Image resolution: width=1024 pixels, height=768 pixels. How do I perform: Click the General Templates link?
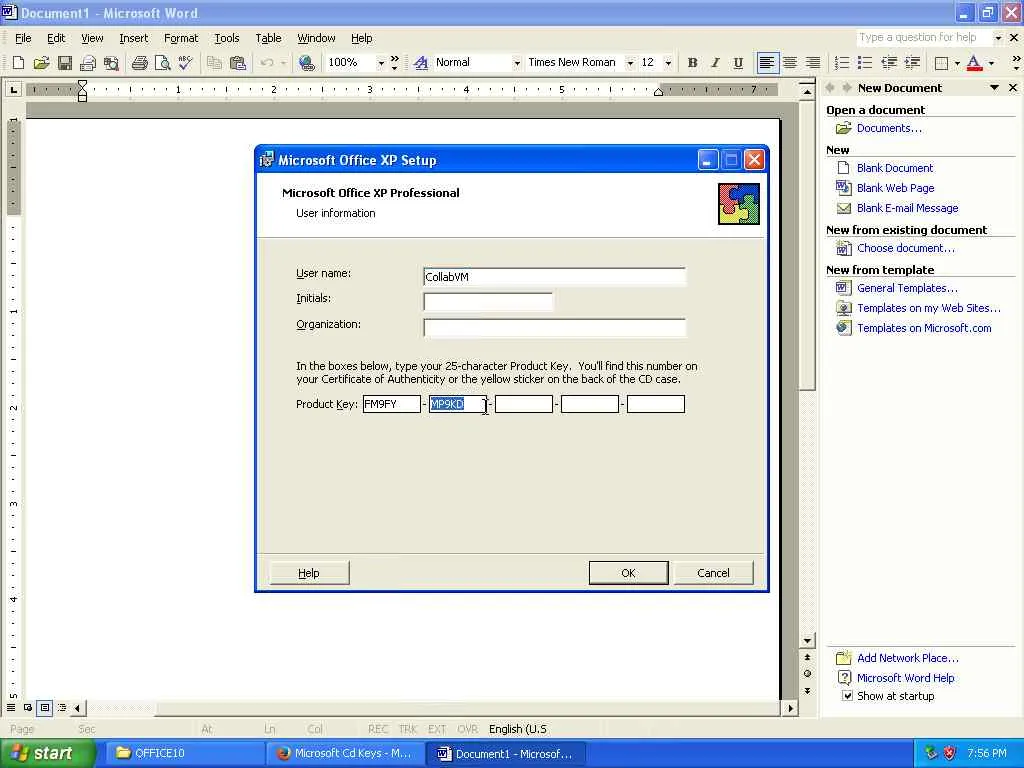(907, 288)
